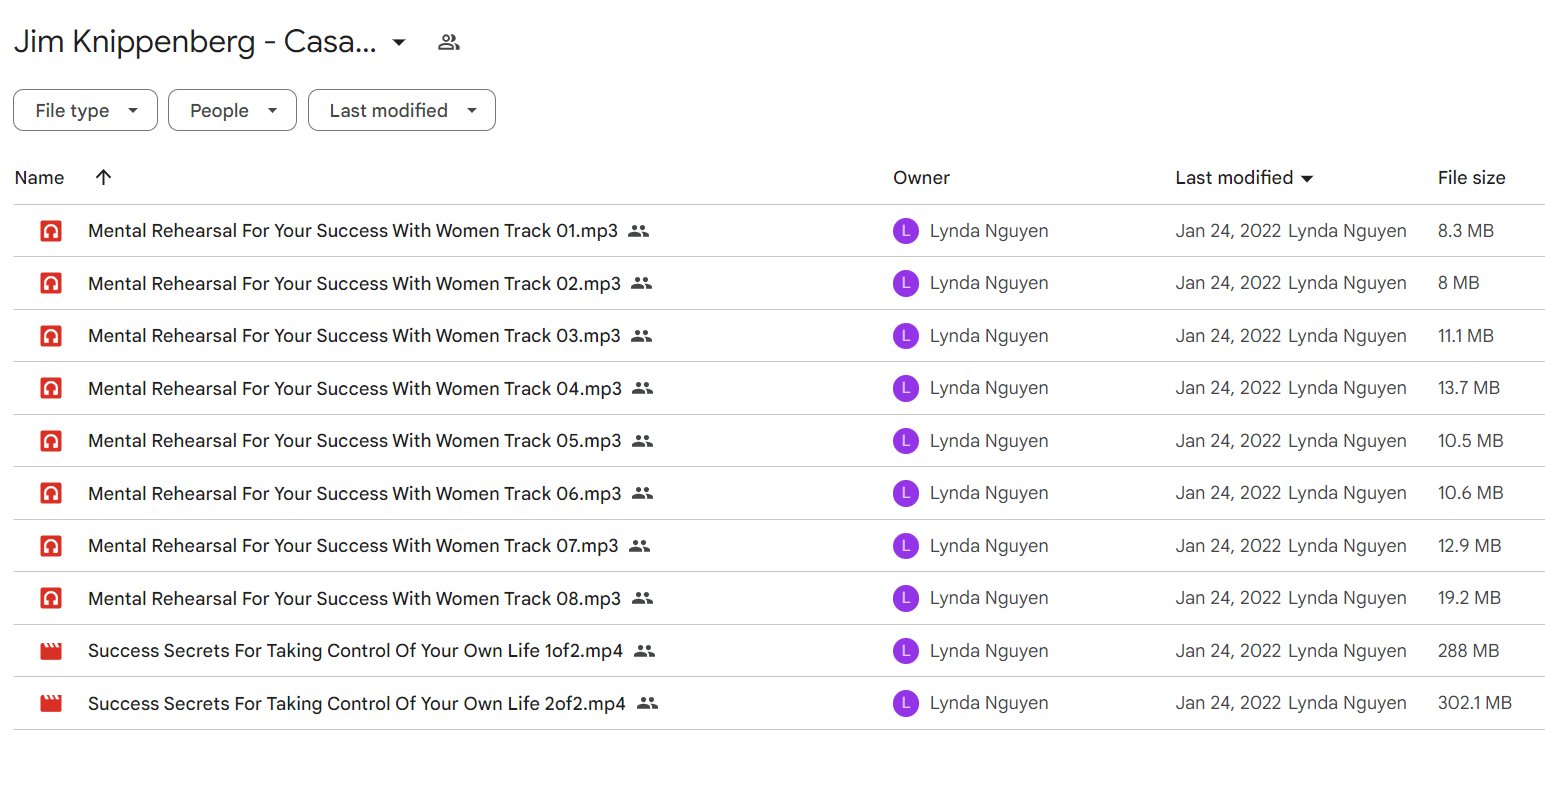This screenshot has height=795, width=1545.
Task: Click the audio icon for Track 02.mp3
Action: point(51,283)
